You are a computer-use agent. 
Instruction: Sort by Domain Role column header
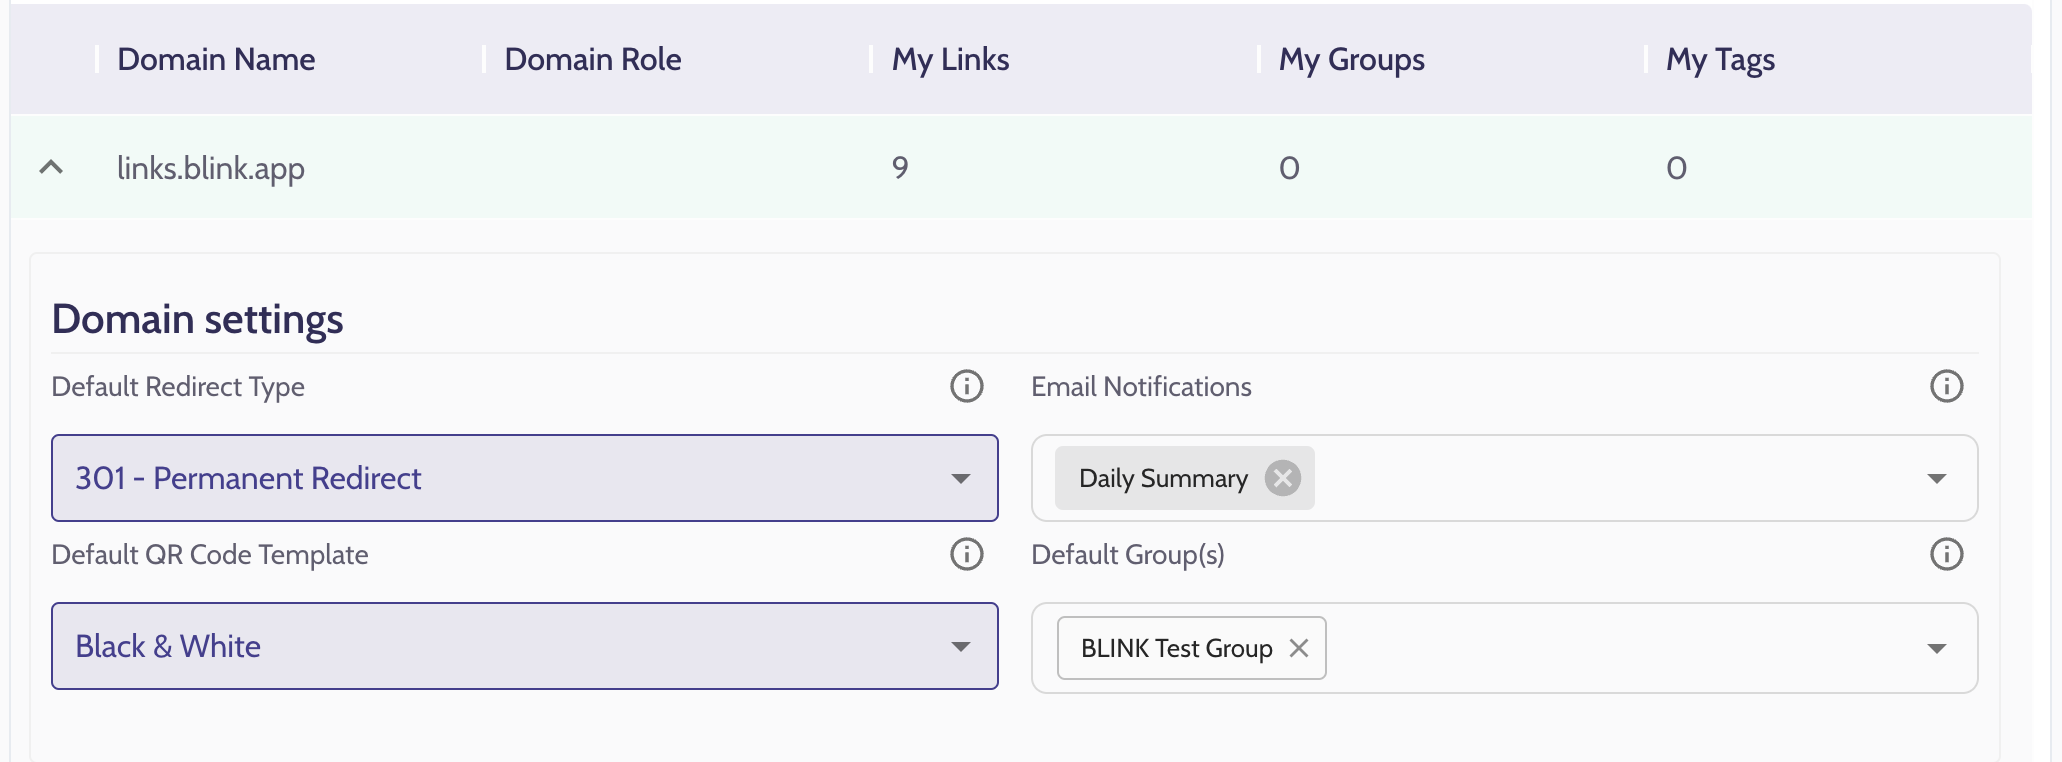pos(593,60)
